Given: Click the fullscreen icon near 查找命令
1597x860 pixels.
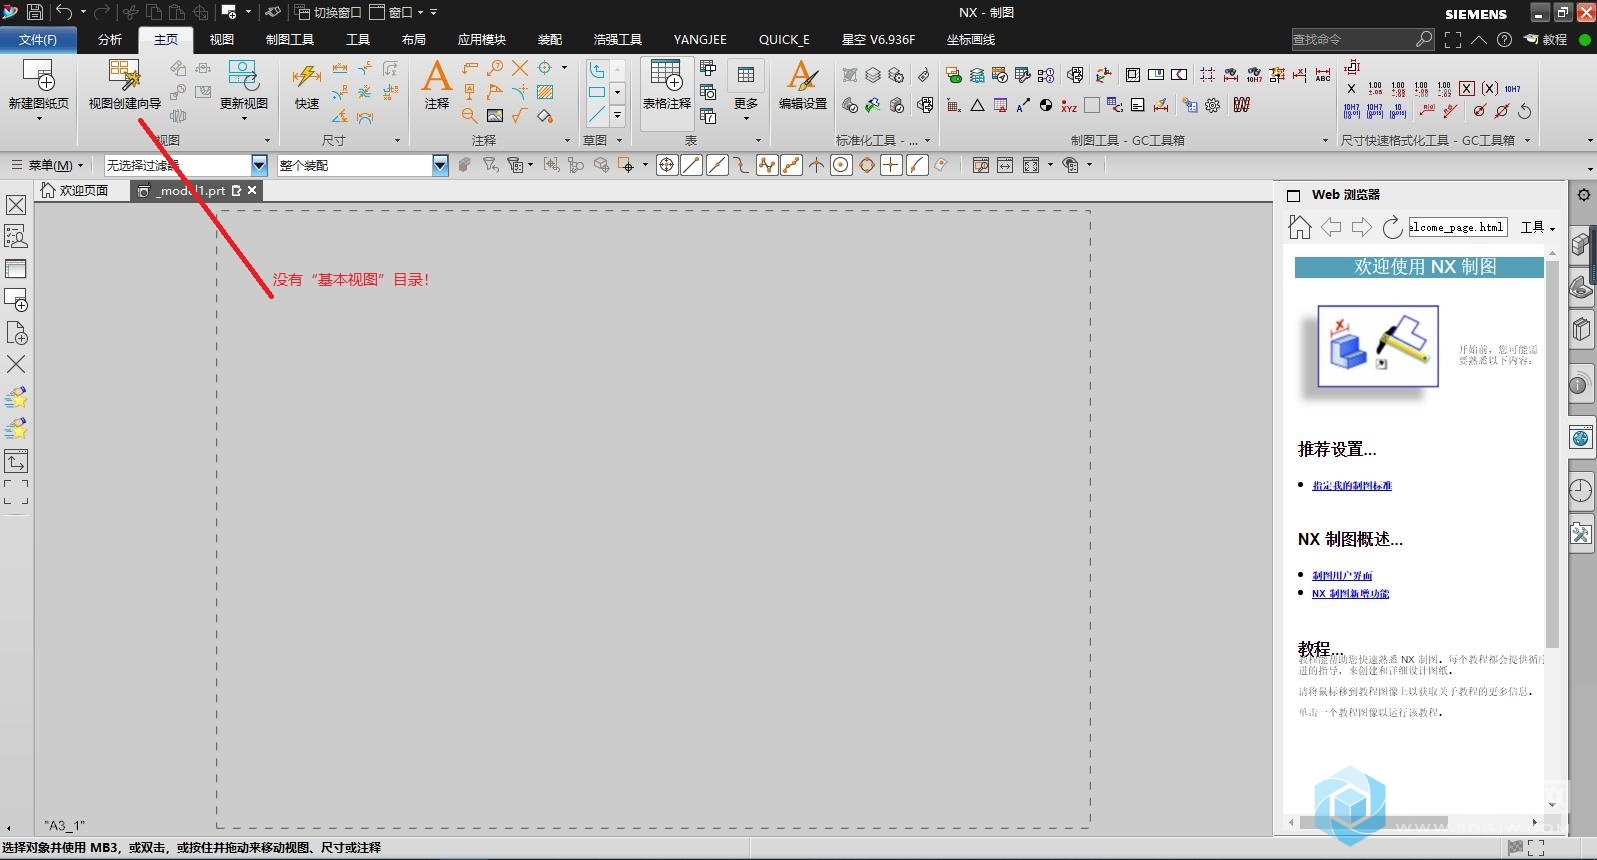Looking at the screenshot, I should (1453, 39).
